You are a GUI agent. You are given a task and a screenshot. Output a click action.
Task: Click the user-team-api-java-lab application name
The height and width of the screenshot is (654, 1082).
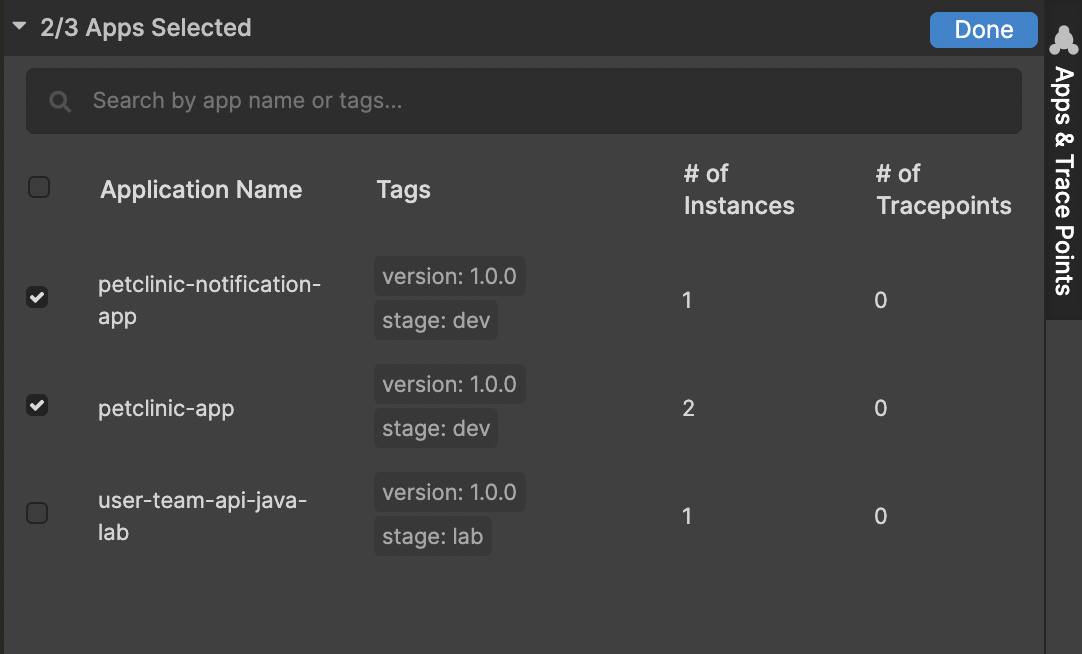coord(202,516)
